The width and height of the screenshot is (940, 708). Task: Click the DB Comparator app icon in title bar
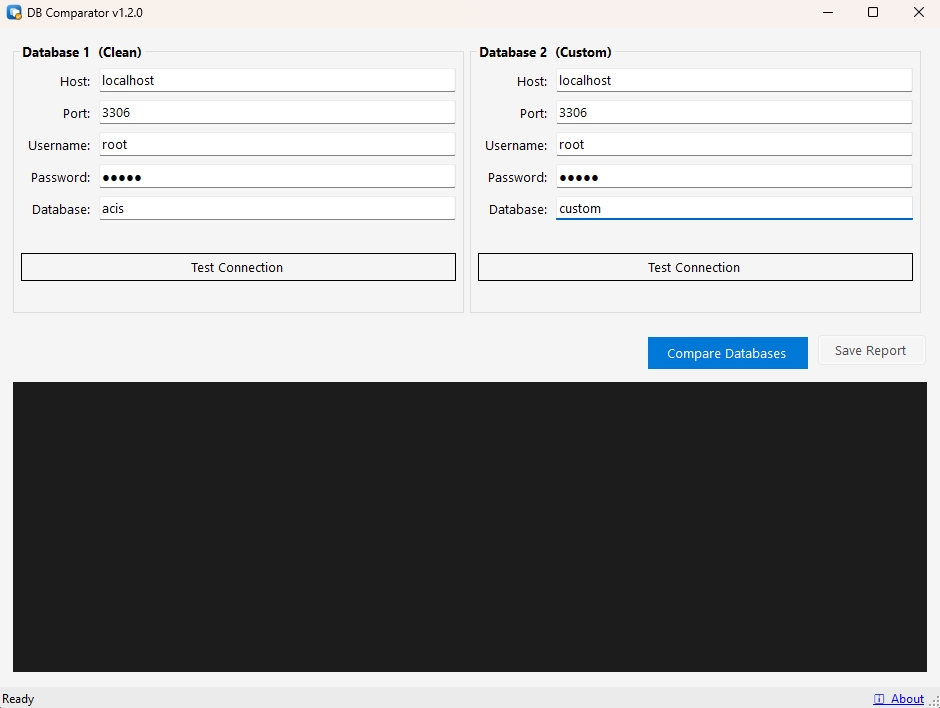(14, 13)
